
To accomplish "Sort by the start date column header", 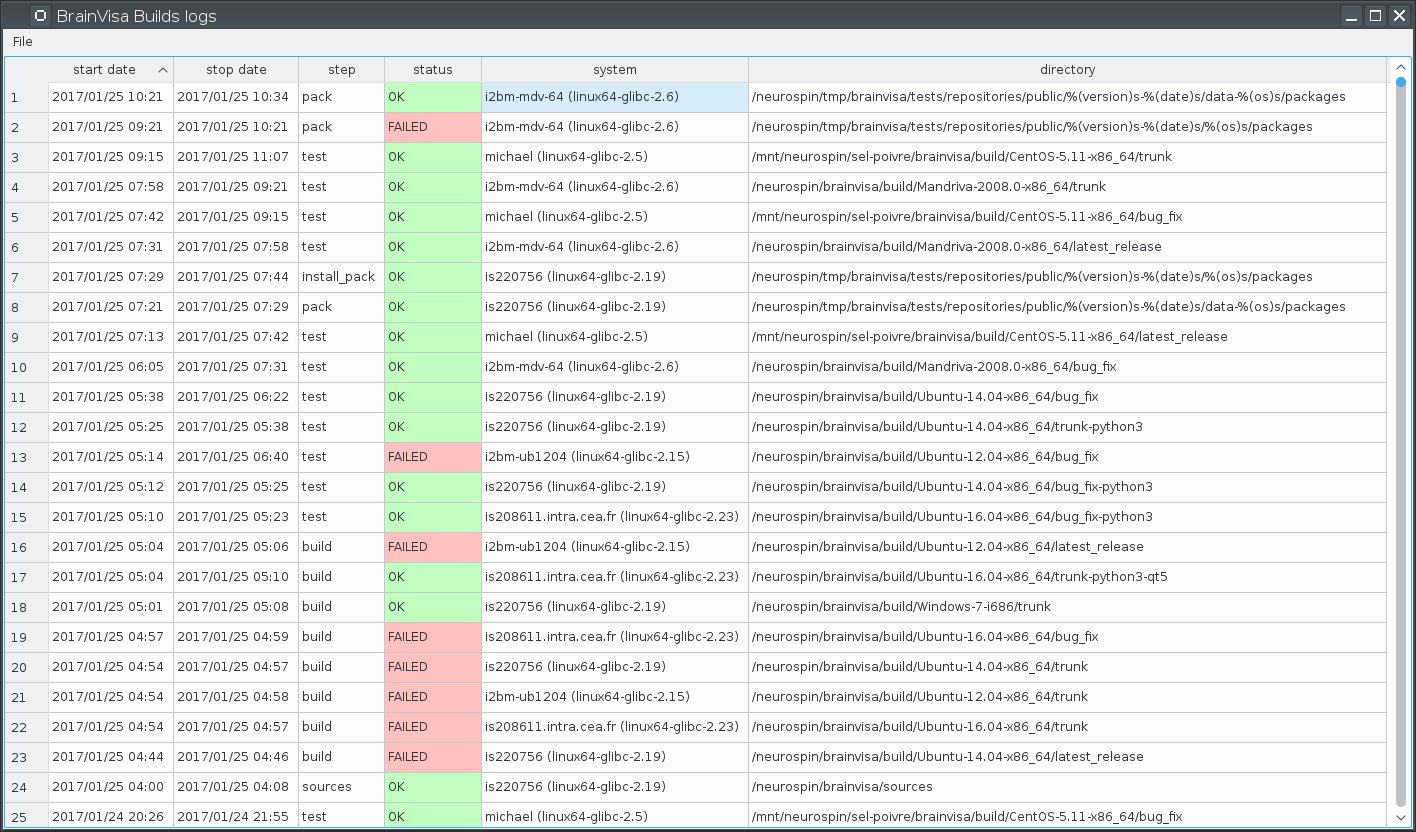I will click(x=110, y=70).
